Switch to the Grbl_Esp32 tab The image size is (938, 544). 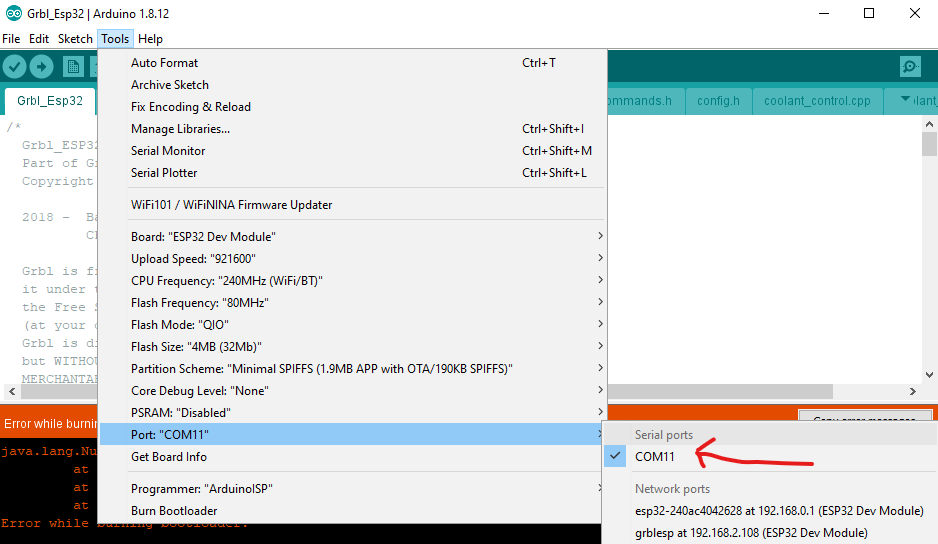(x=50, y=101)
